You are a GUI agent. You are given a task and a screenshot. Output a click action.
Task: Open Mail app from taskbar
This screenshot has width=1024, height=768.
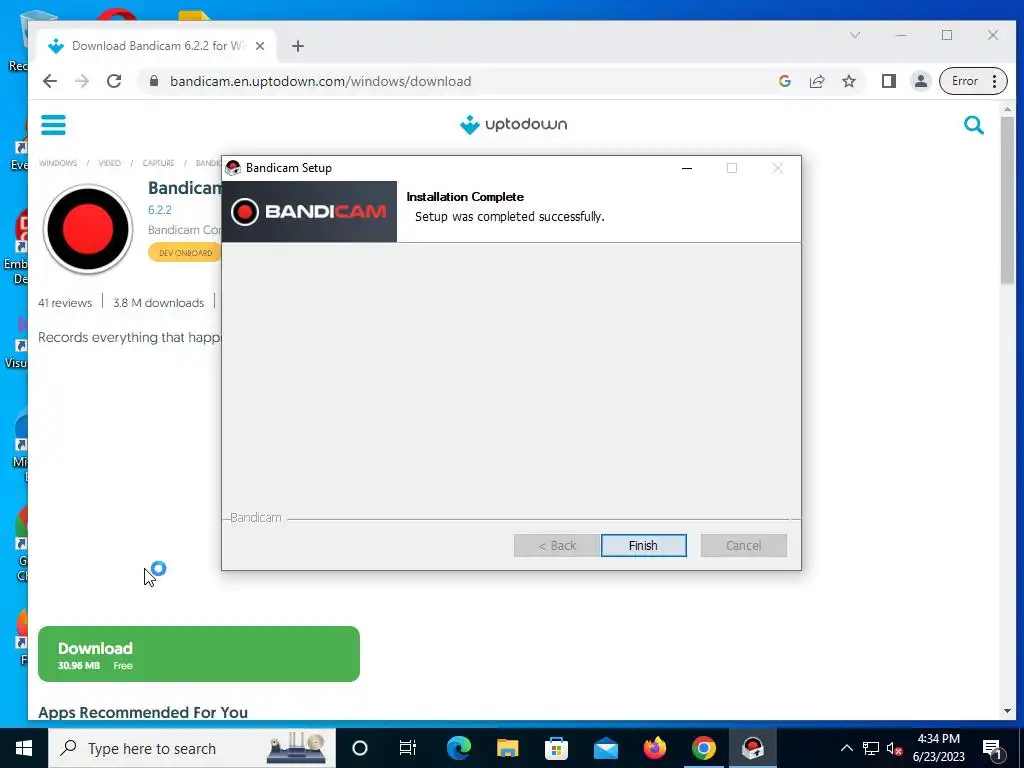click(x=605, y=748)
